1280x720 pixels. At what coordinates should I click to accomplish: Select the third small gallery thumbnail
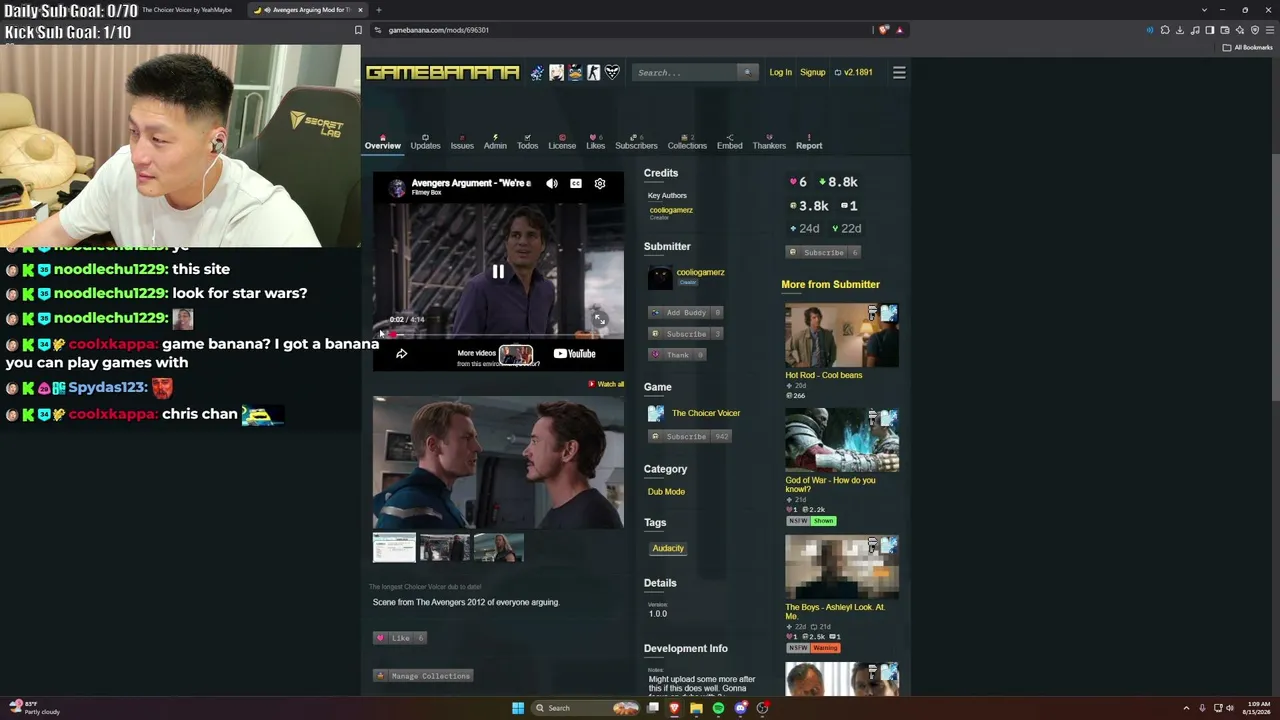point(498,548)
